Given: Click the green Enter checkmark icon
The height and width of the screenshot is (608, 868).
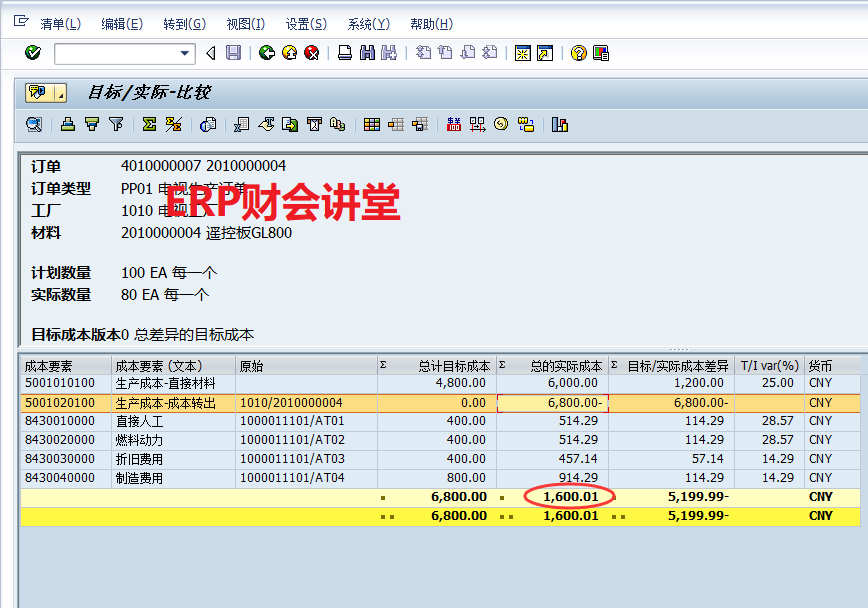Looking at the screenshot, I should [x=32, y=53].
